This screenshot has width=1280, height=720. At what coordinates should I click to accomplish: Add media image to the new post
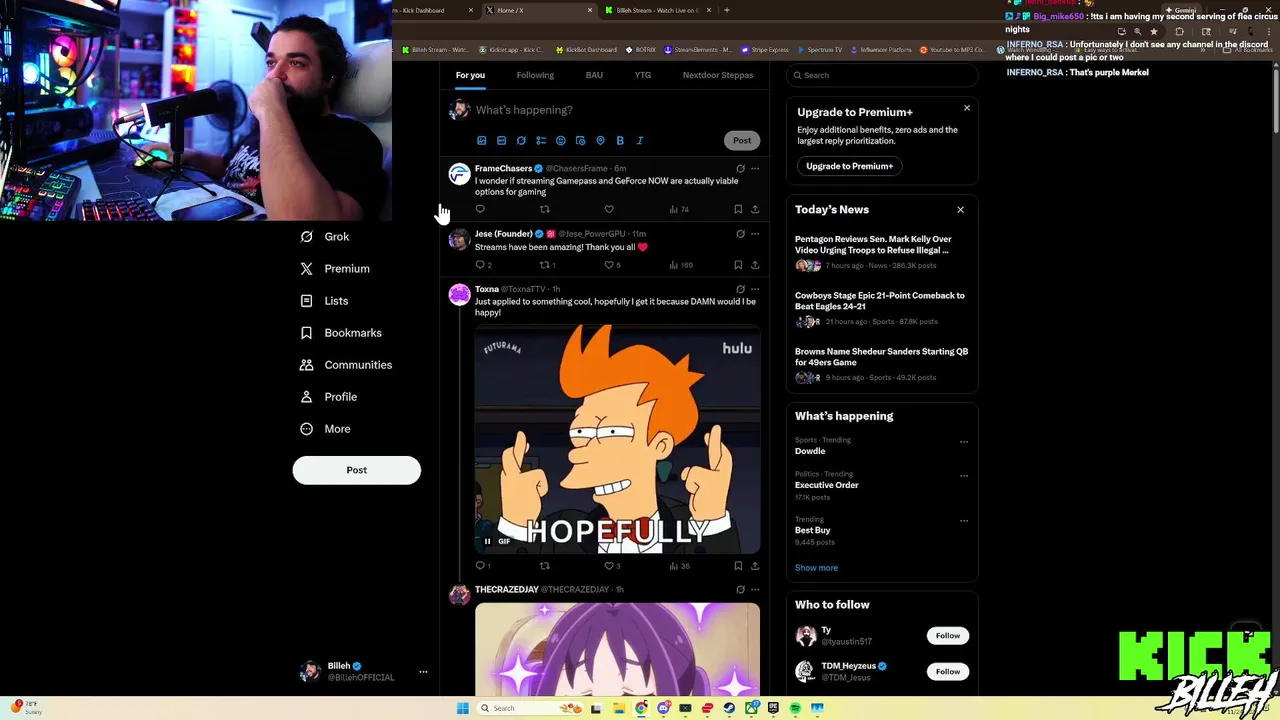pyautogui.click(x=481, y=141)
